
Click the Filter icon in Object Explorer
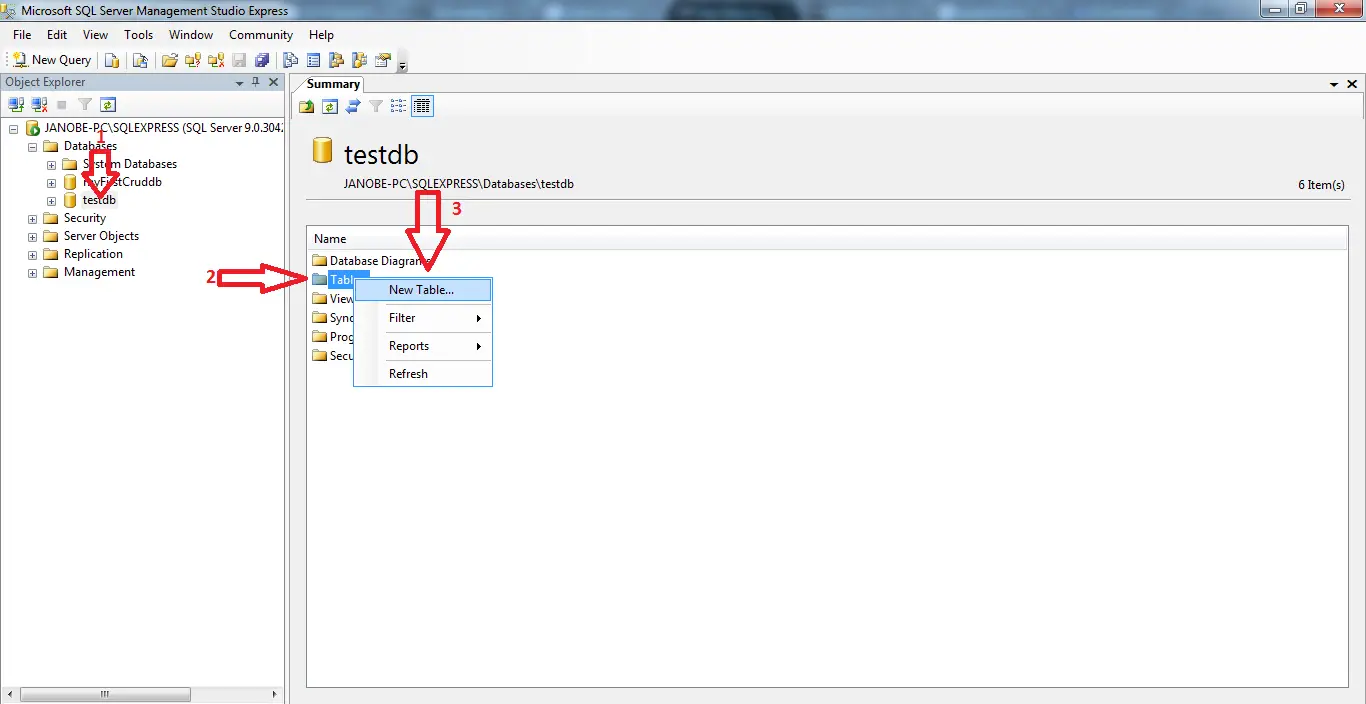tap(85, 104)
